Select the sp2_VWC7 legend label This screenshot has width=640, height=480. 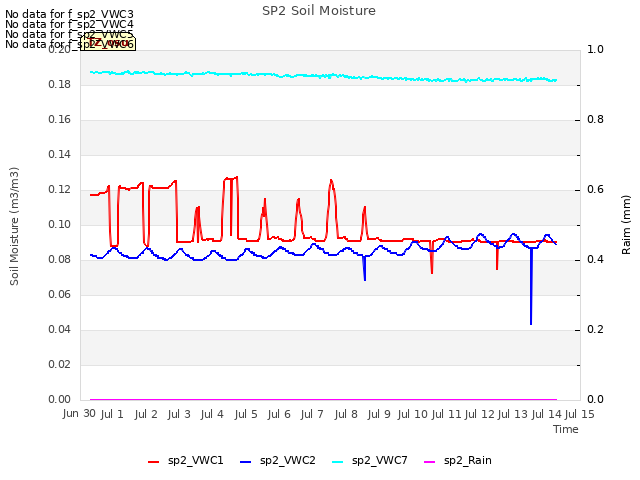tap(380, 460)
